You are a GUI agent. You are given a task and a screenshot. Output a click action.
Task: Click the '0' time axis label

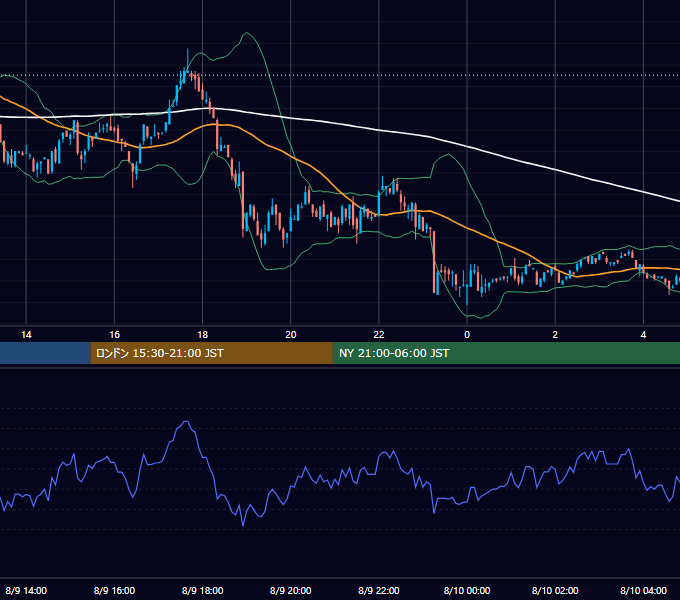467,335
